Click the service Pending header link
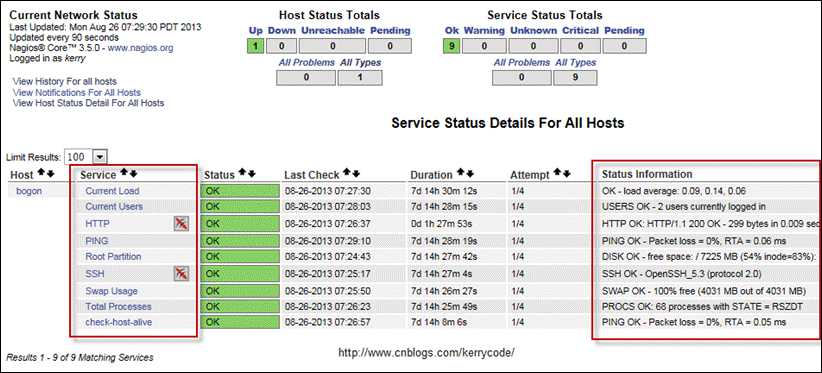The image size is (822, 373). 624,30
